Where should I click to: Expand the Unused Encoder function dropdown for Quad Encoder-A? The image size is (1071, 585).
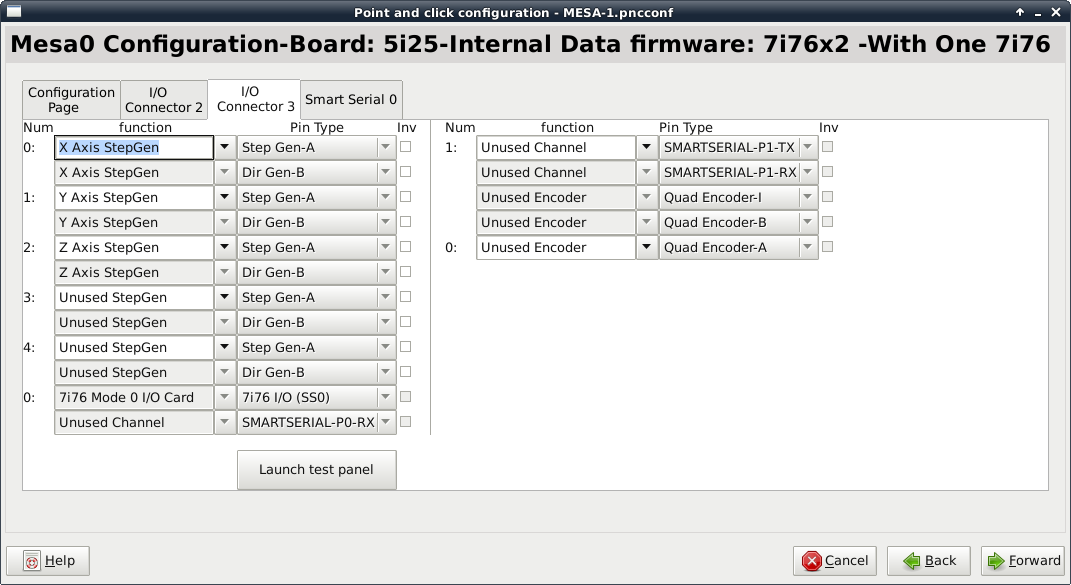coord(646,247)
